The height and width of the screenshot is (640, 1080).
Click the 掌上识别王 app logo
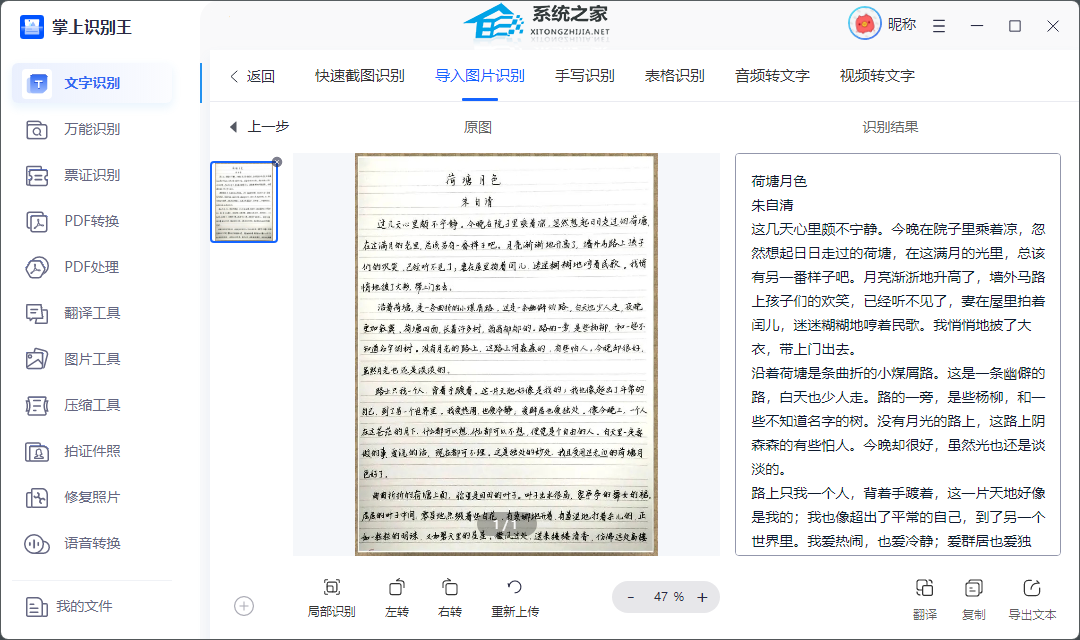click(32, 27)
